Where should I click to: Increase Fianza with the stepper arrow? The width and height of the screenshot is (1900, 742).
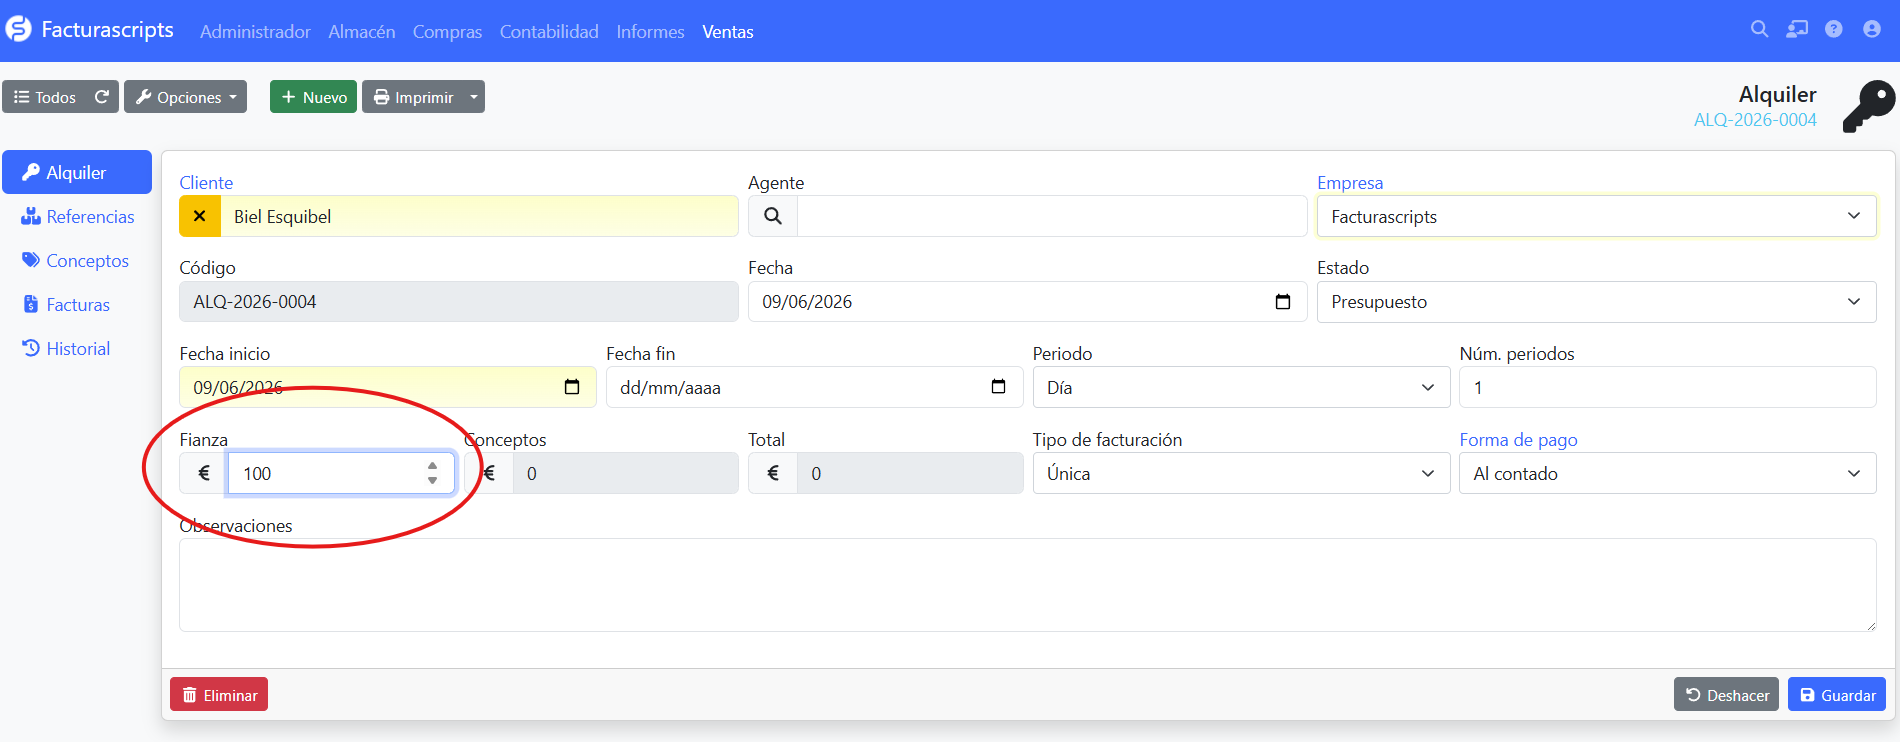coord(432,466)
